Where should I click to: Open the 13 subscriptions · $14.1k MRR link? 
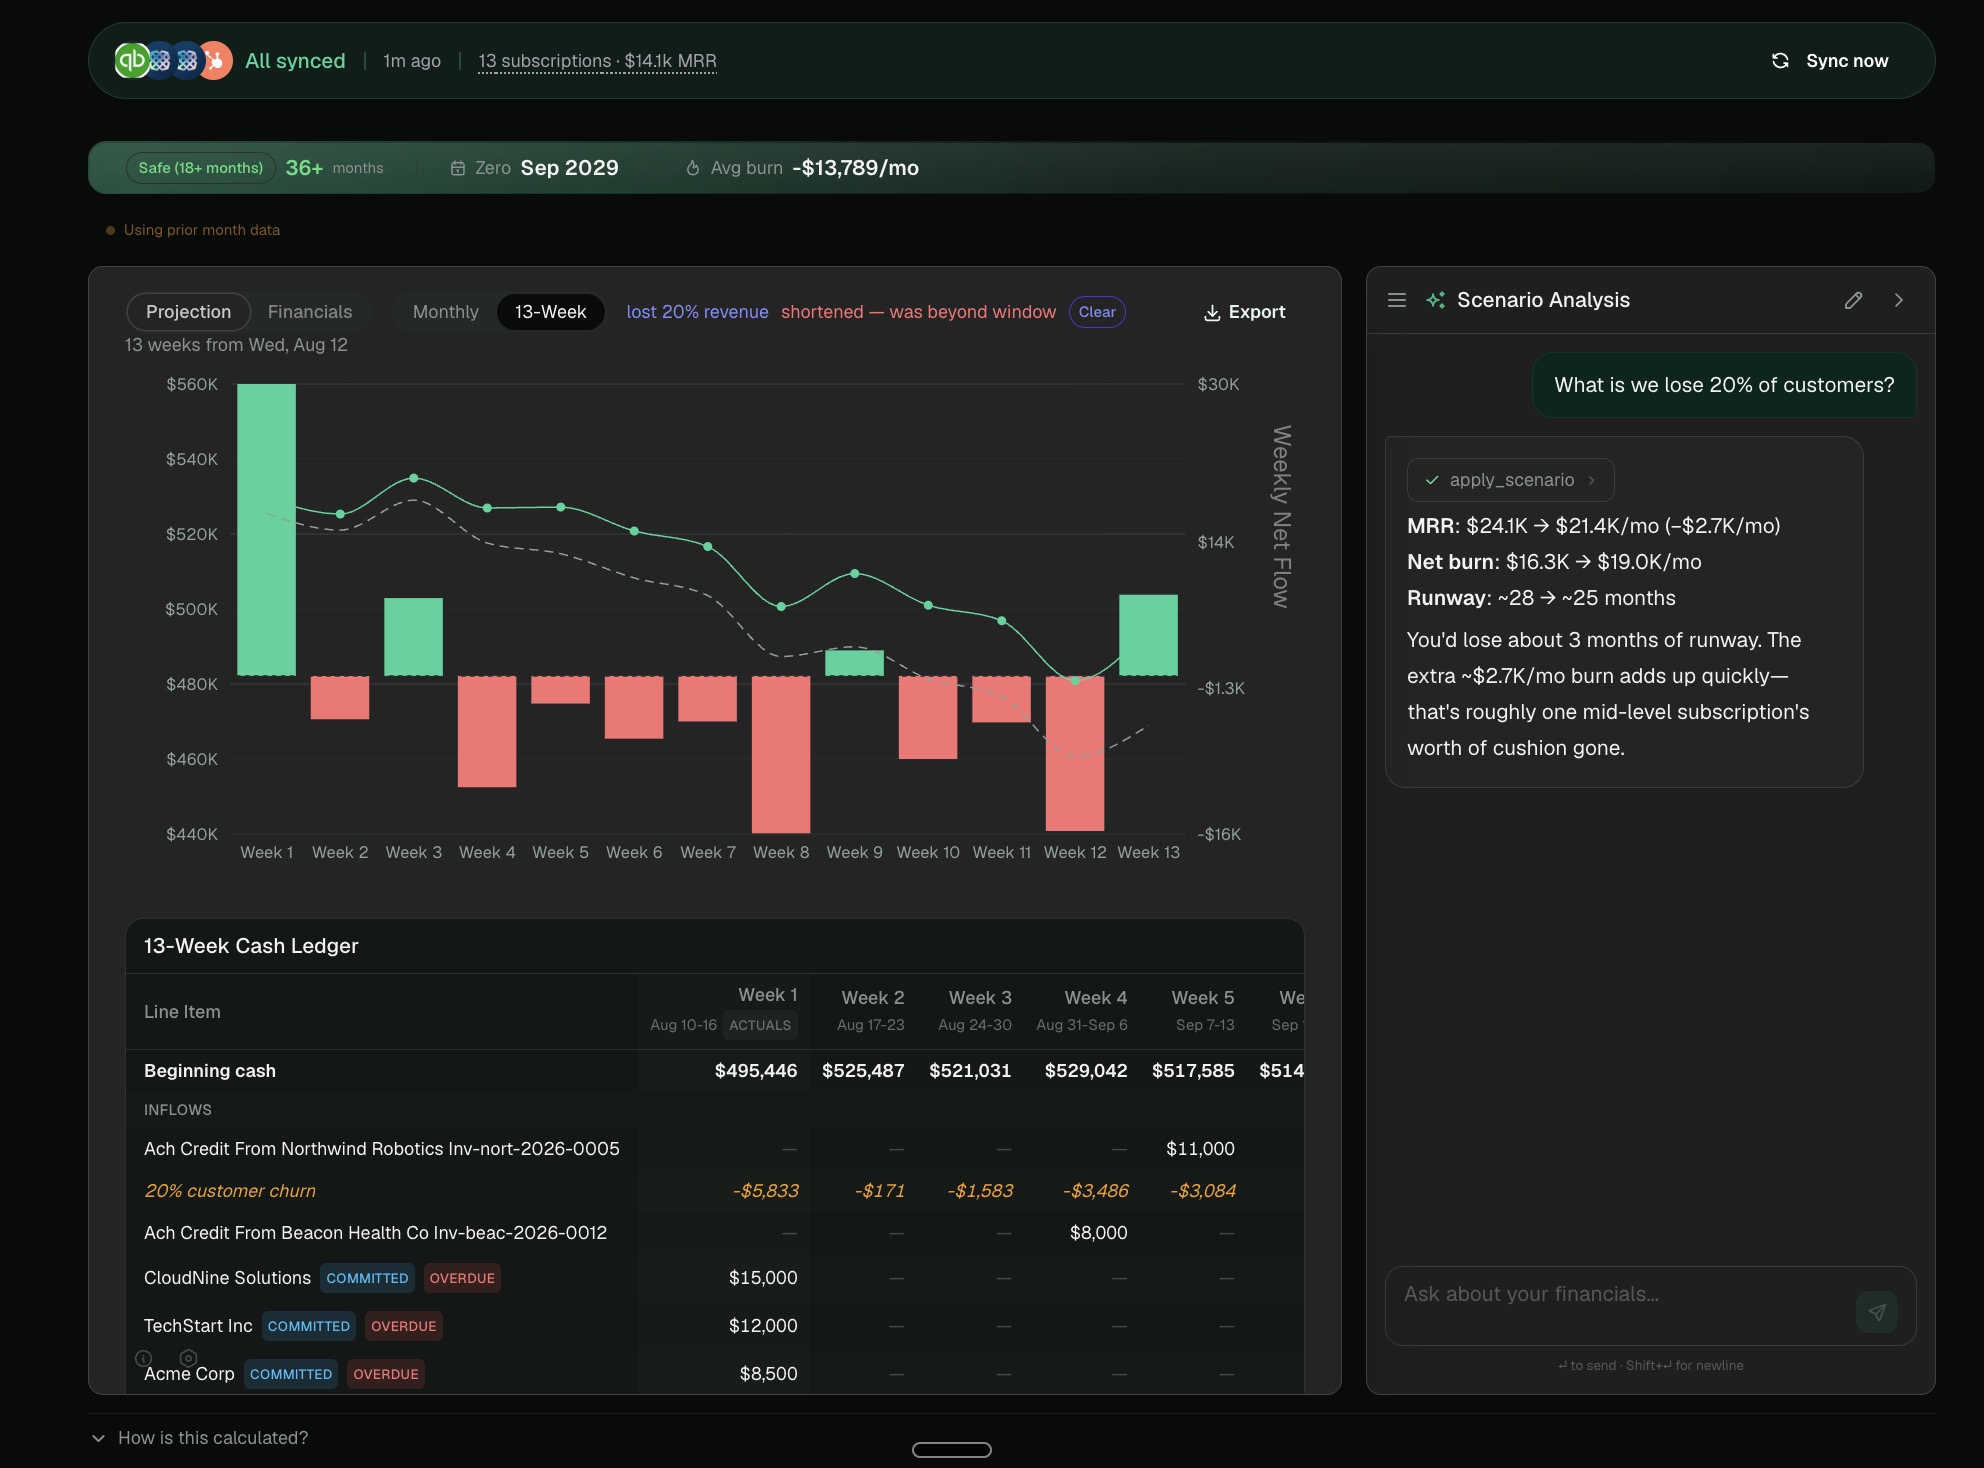coord(597,61)
